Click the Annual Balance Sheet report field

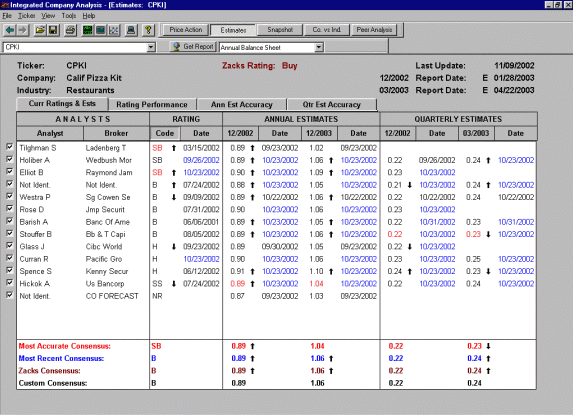267,47
